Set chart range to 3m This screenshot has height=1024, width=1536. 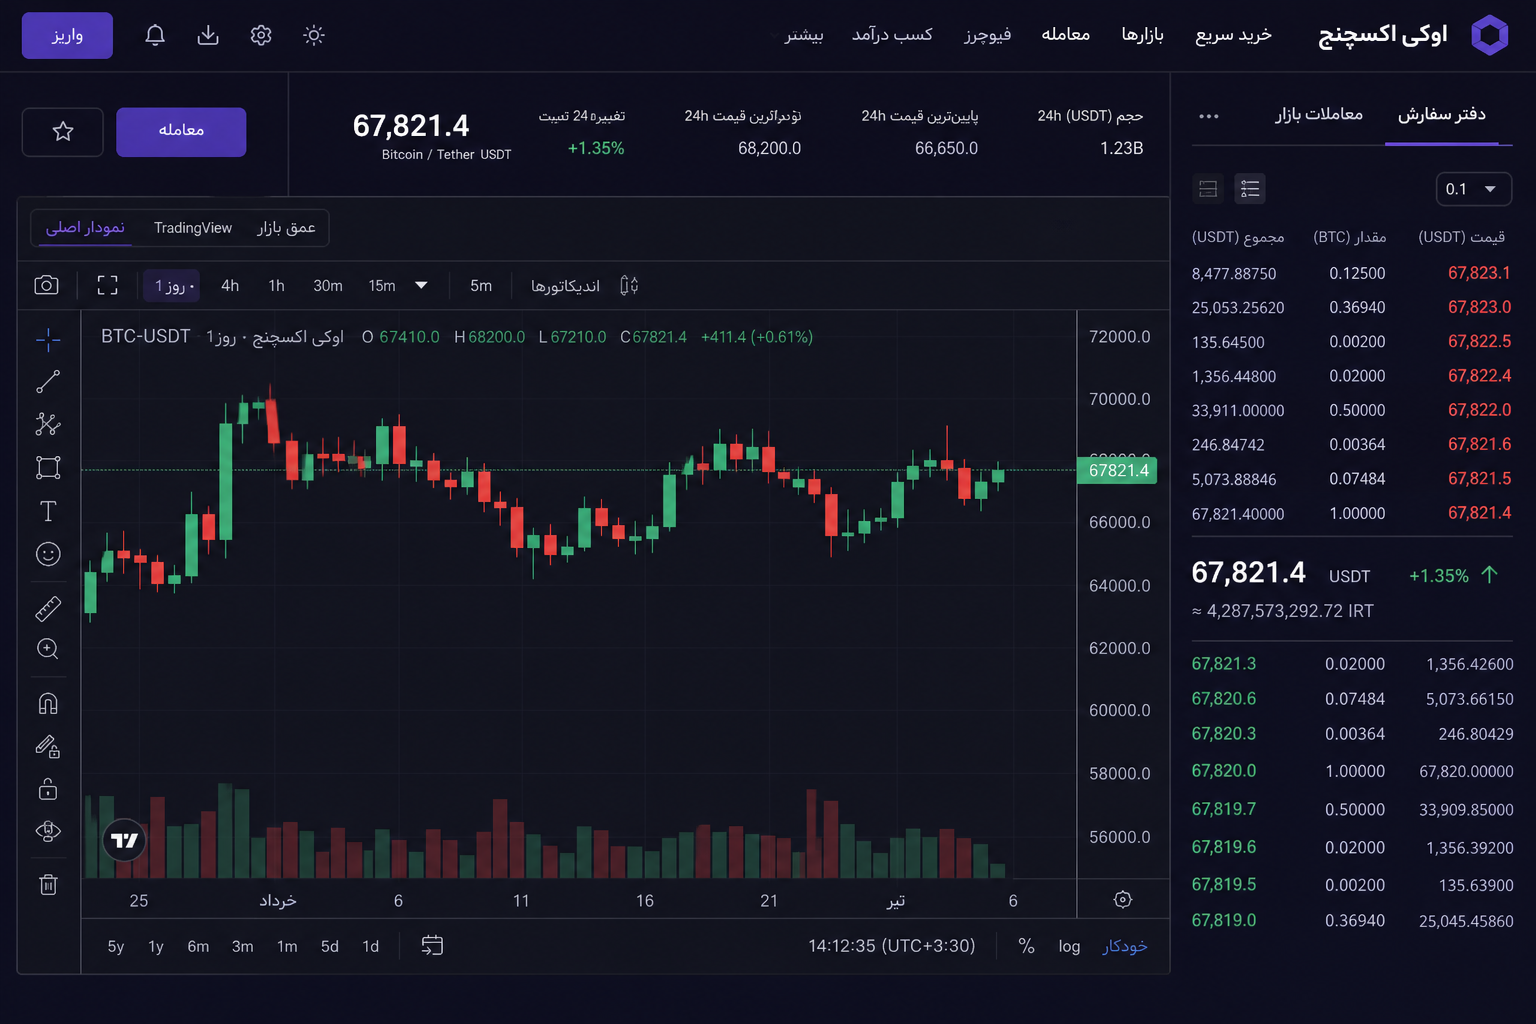pyautogui.click(x=243, y=946)
